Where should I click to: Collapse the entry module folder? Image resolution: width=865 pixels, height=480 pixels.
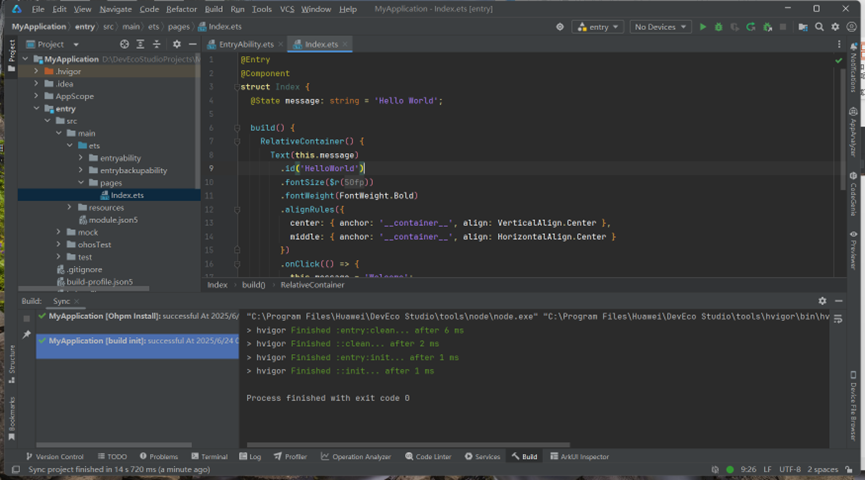pos(36,109)
